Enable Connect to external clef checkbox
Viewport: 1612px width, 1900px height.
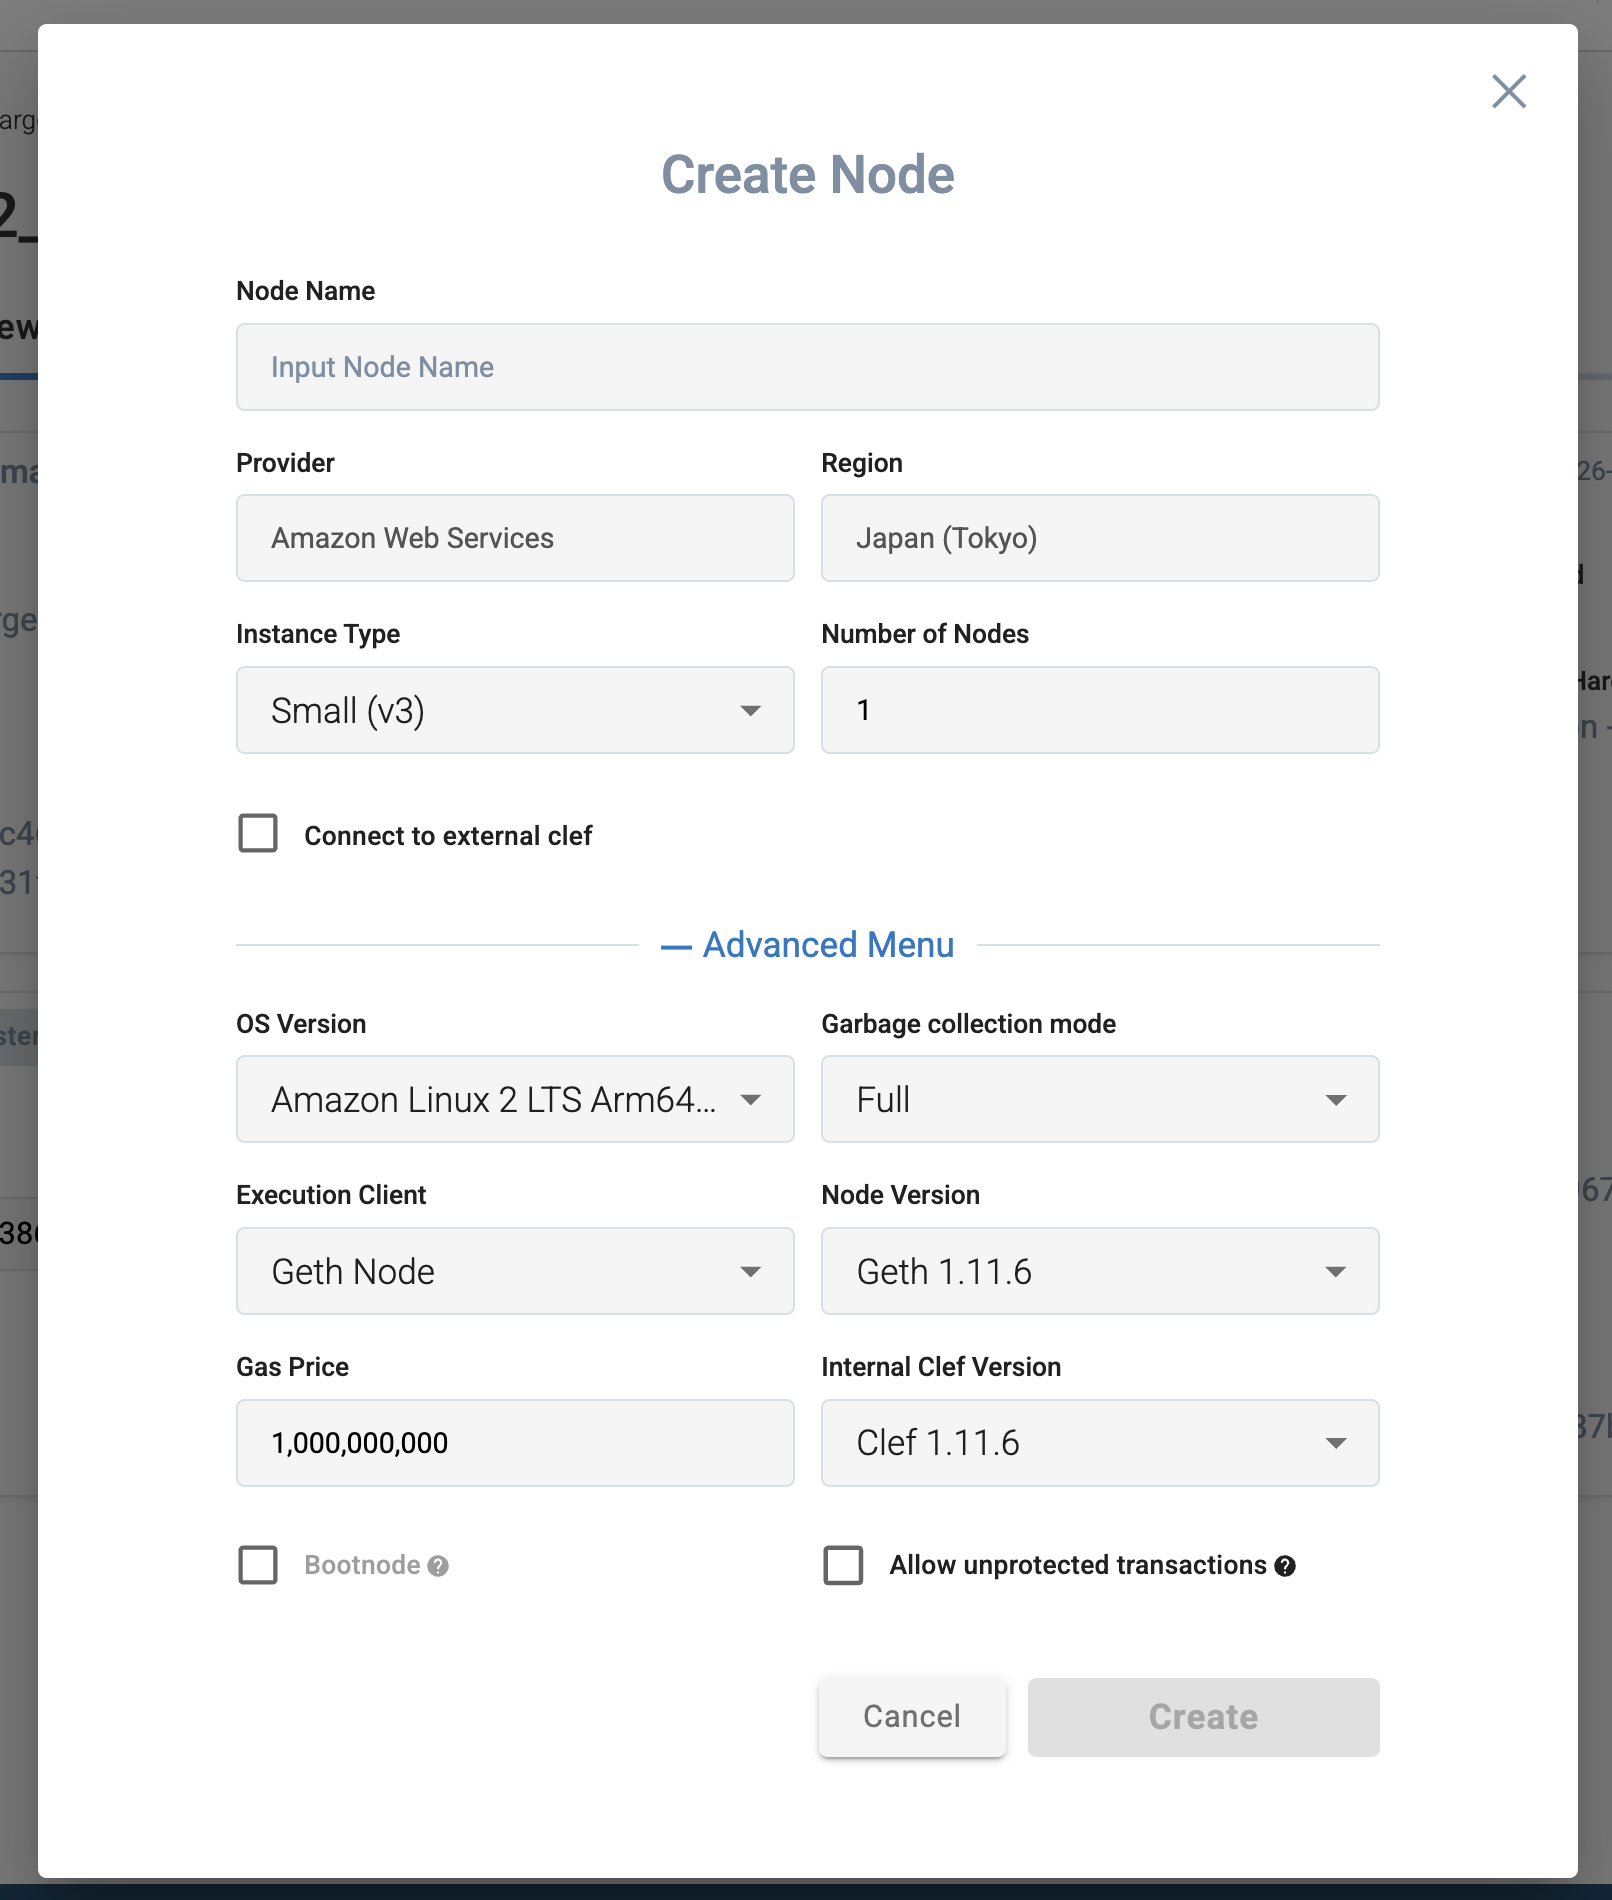click(258, 833)
